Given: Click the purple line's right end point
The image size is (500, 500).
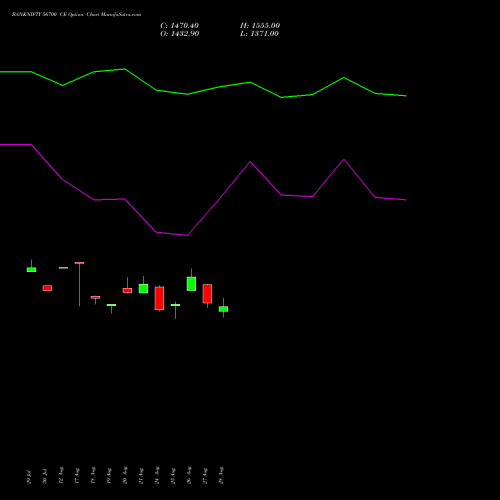Looking at the screenshot, I should pyautogui.click(x=406, y=200).
